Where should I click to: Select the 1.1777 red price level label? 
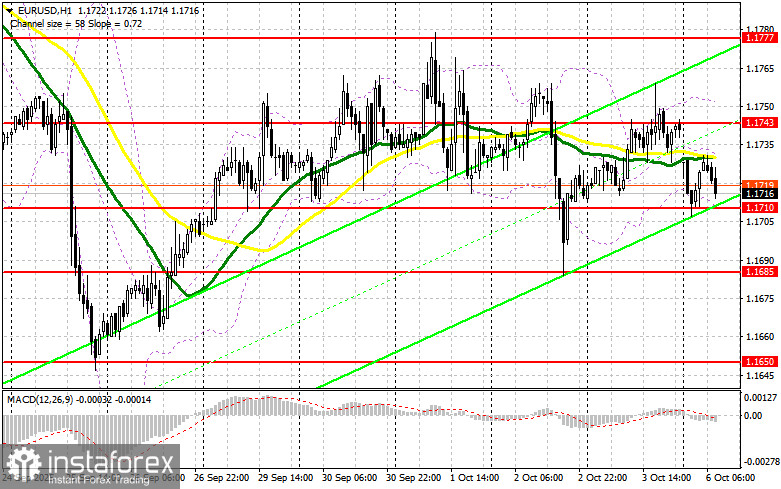759,38
